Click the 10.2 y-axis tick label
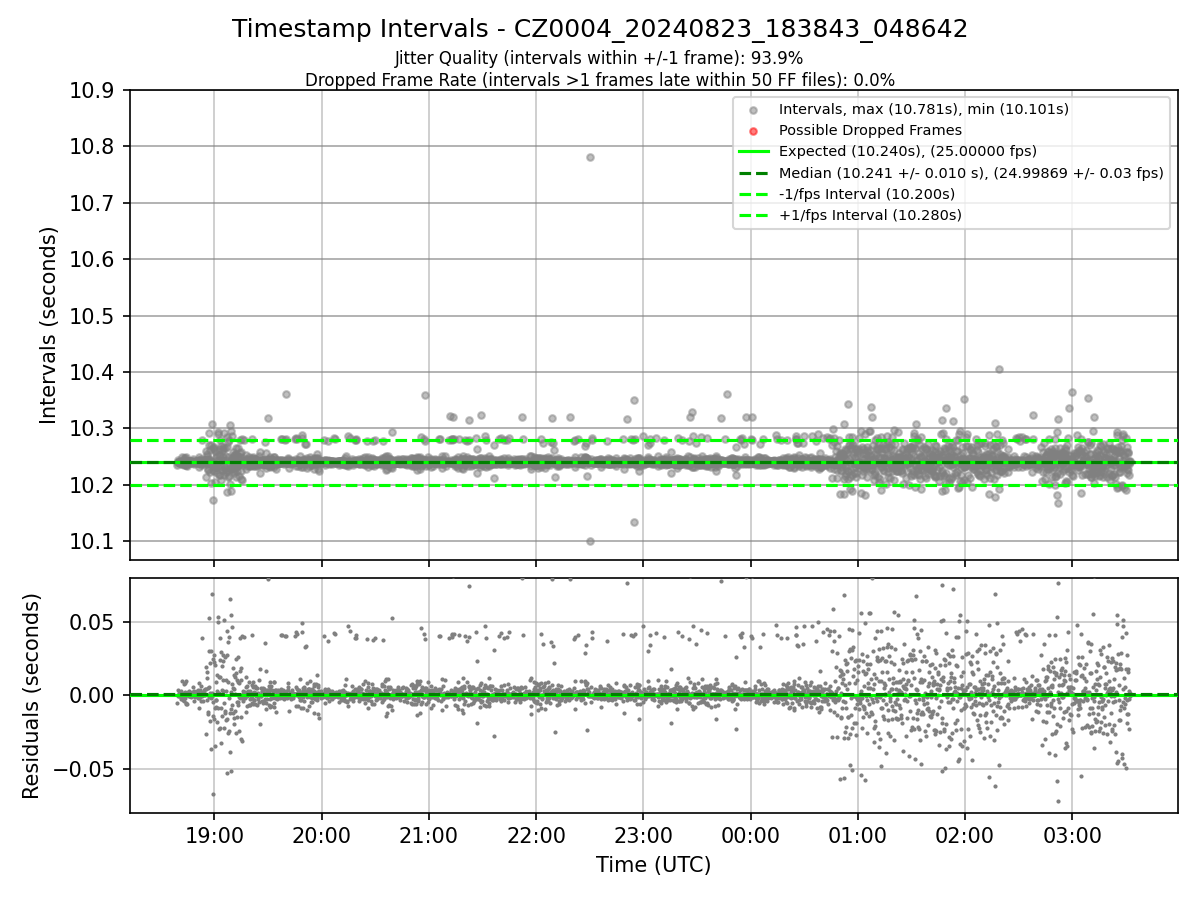The width and height of the screenshot is (1200, 900). [x=94, y=485]
